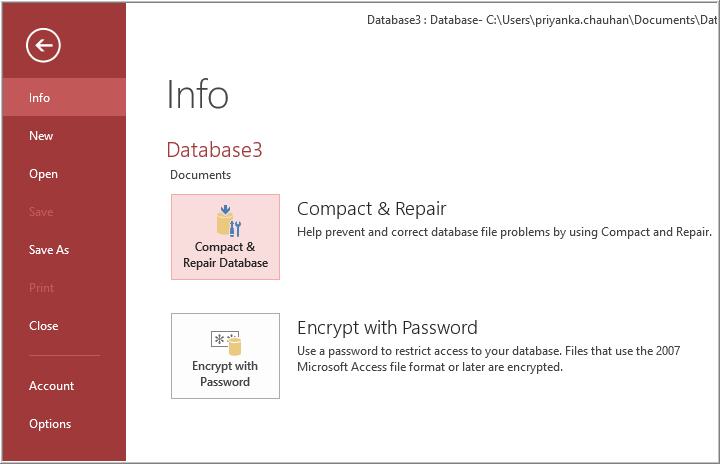The image size is (720, 464).
Task: Select Save As in the sidebar
Action: point(49,250)
